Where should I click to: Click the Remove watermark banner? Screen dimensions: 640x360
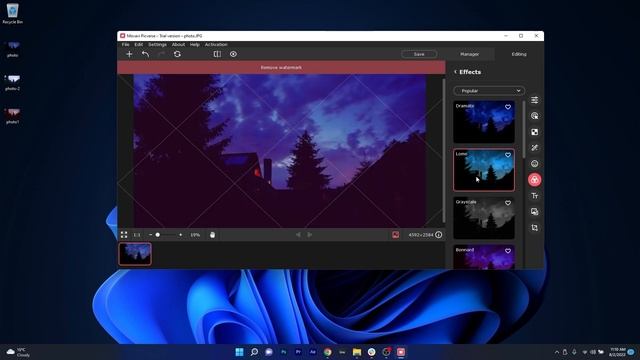[281, 67]
